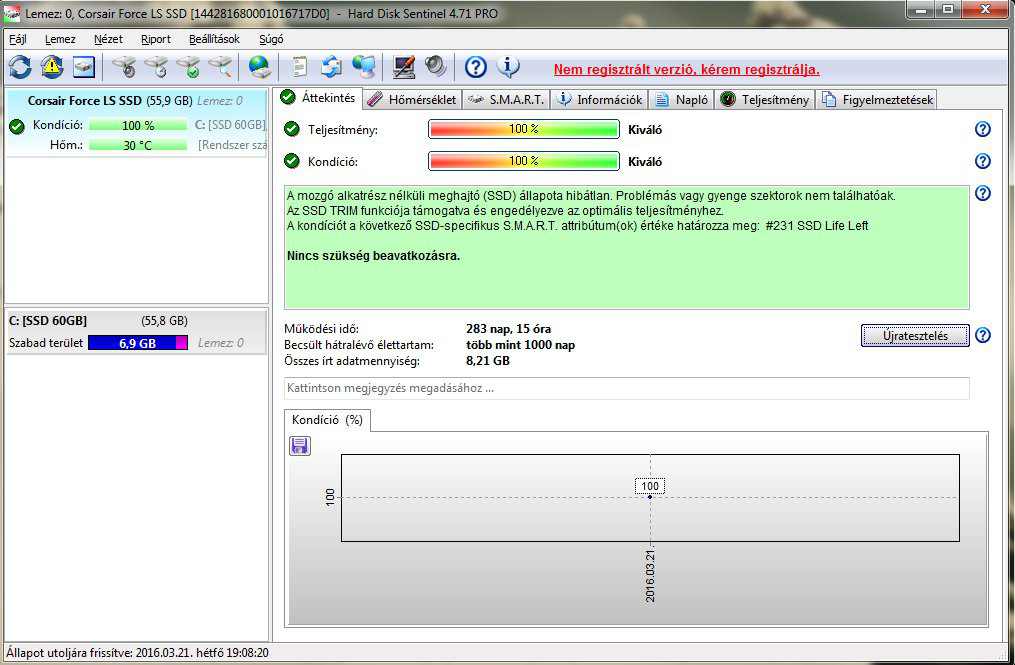Click the 'Nincs szükség beavatkozásra.' text
This screenshot has height=665, width=1015.
click(x=374, y=255)
